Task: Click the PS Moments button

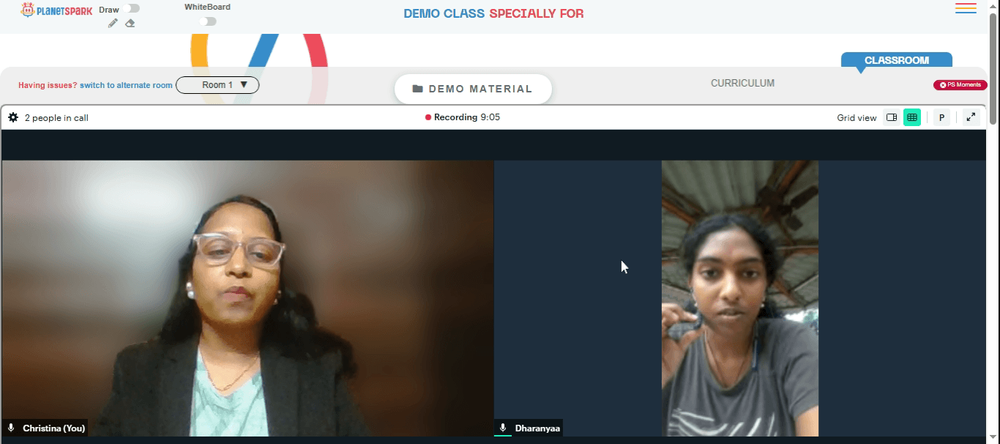Action: tap(960, 85)
